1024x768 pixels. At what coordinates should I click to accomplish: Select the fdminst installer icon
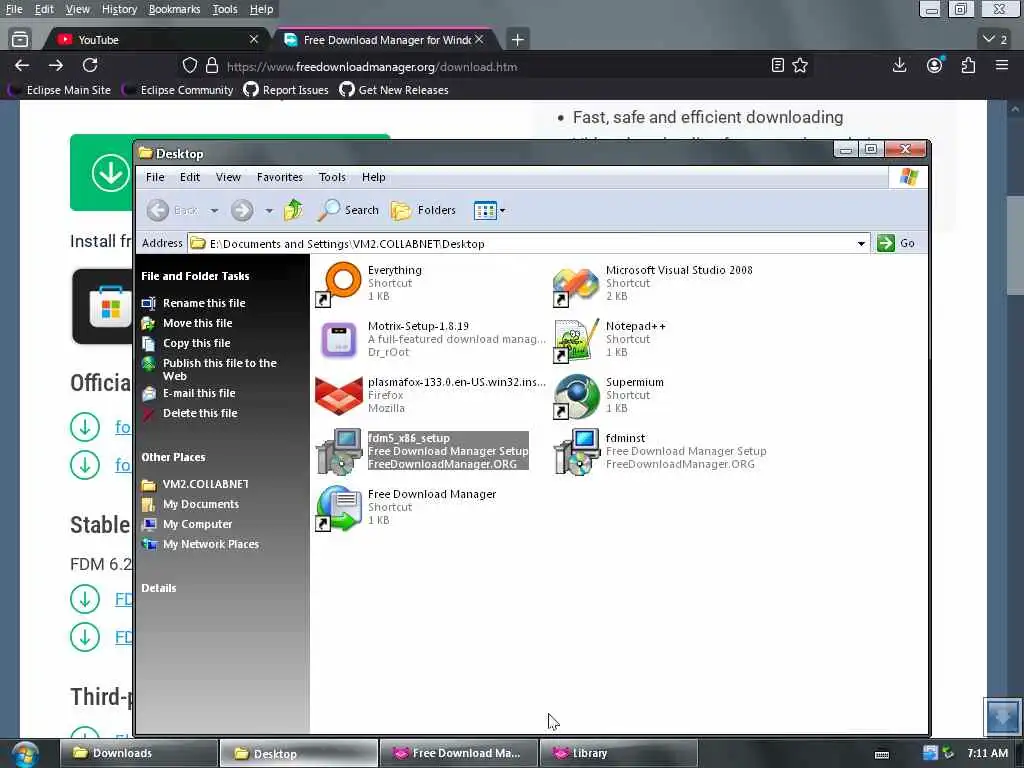tap(575, 451)
